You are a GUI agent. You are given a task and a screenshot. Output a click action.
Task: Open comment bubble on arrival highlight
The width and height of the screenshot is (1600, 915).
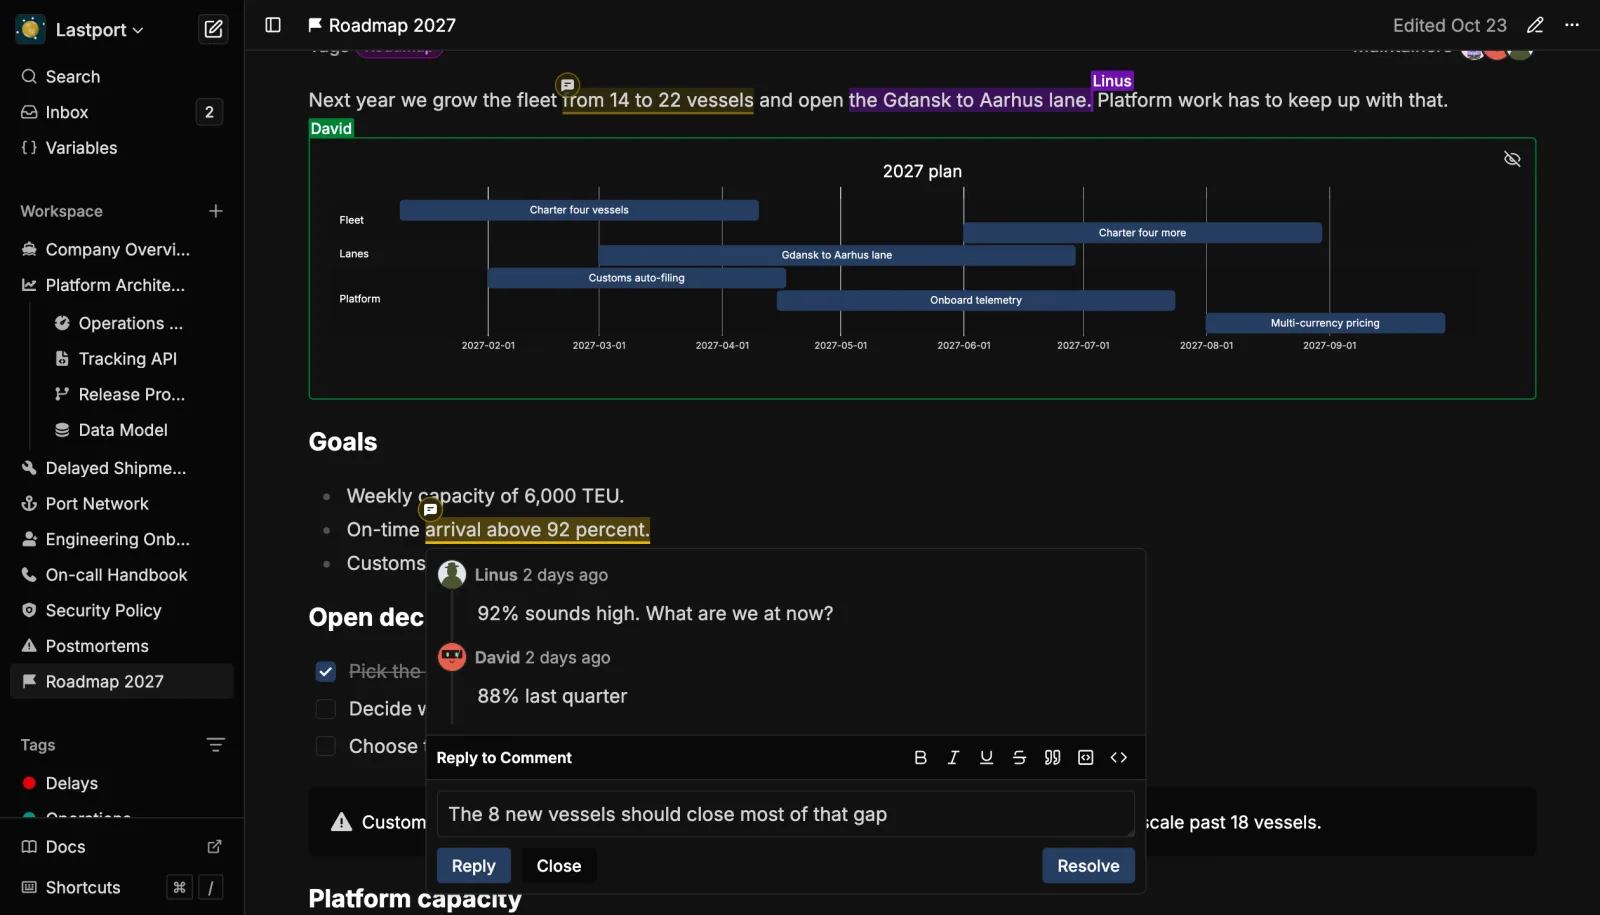coord(430,509)
